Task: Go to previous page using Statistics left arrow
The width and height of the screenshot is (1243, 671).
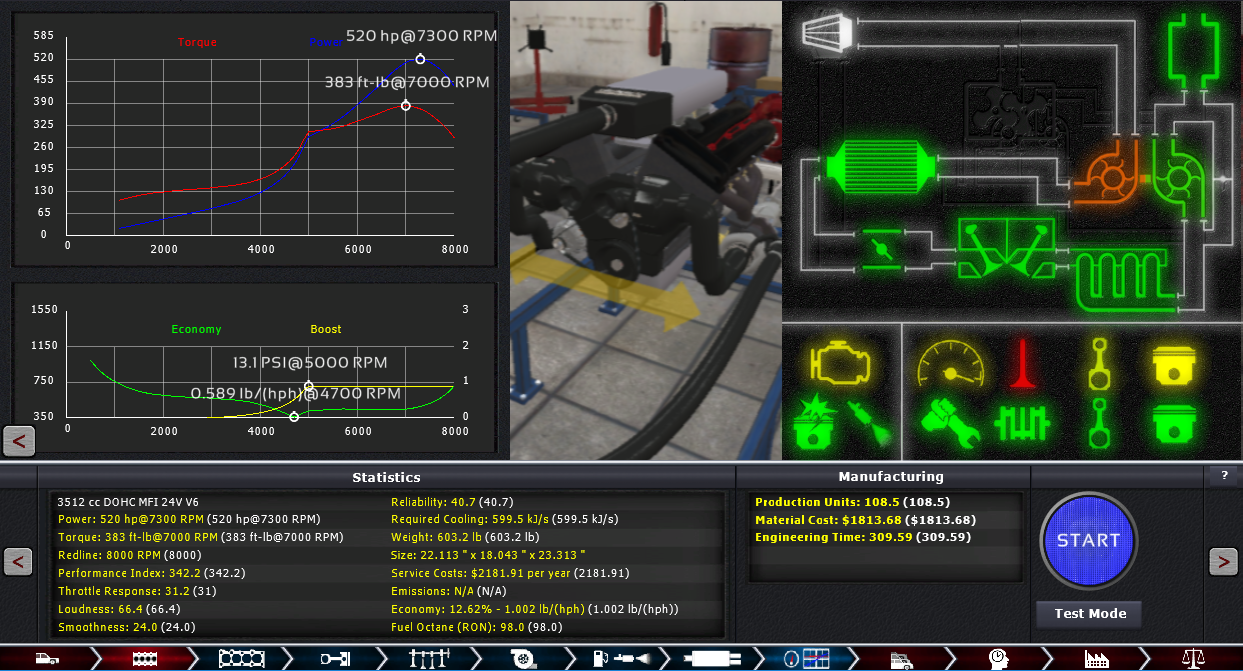Action: pyautogui.click(x=18, y=562)
